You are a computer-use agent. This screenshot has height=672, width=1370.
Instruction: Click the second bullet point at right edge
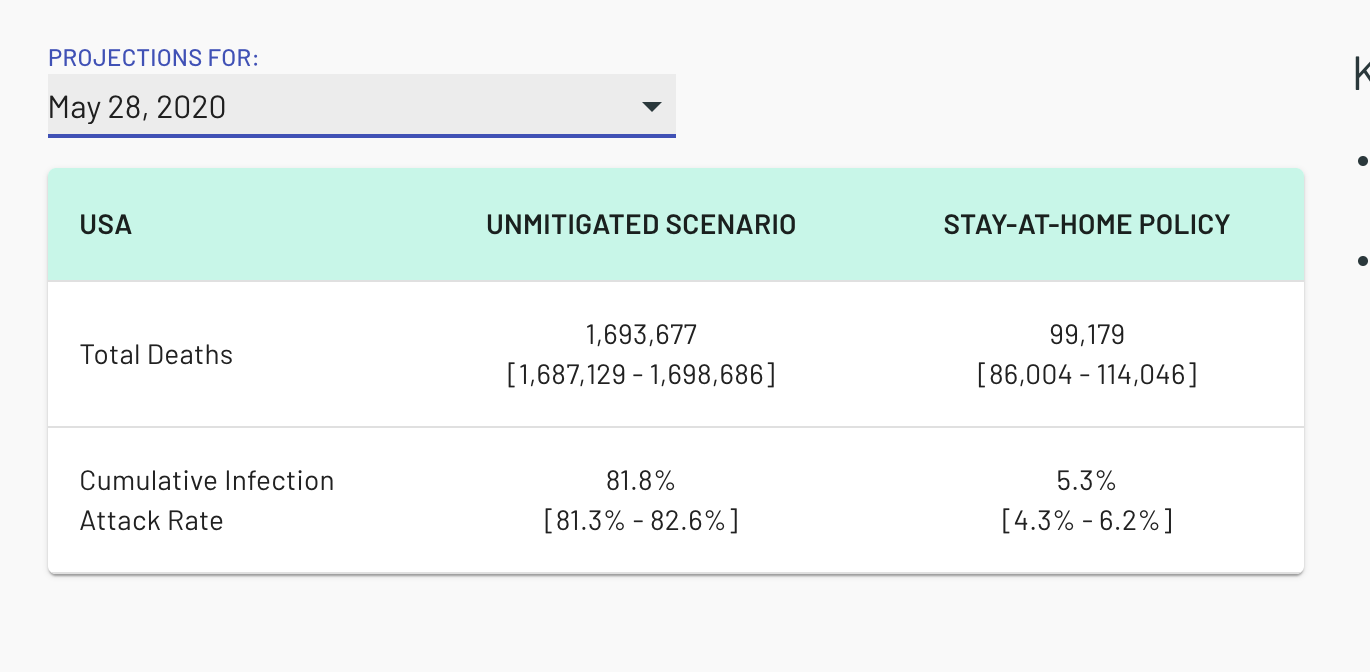pyautogui.click(x=1362, y=261)
